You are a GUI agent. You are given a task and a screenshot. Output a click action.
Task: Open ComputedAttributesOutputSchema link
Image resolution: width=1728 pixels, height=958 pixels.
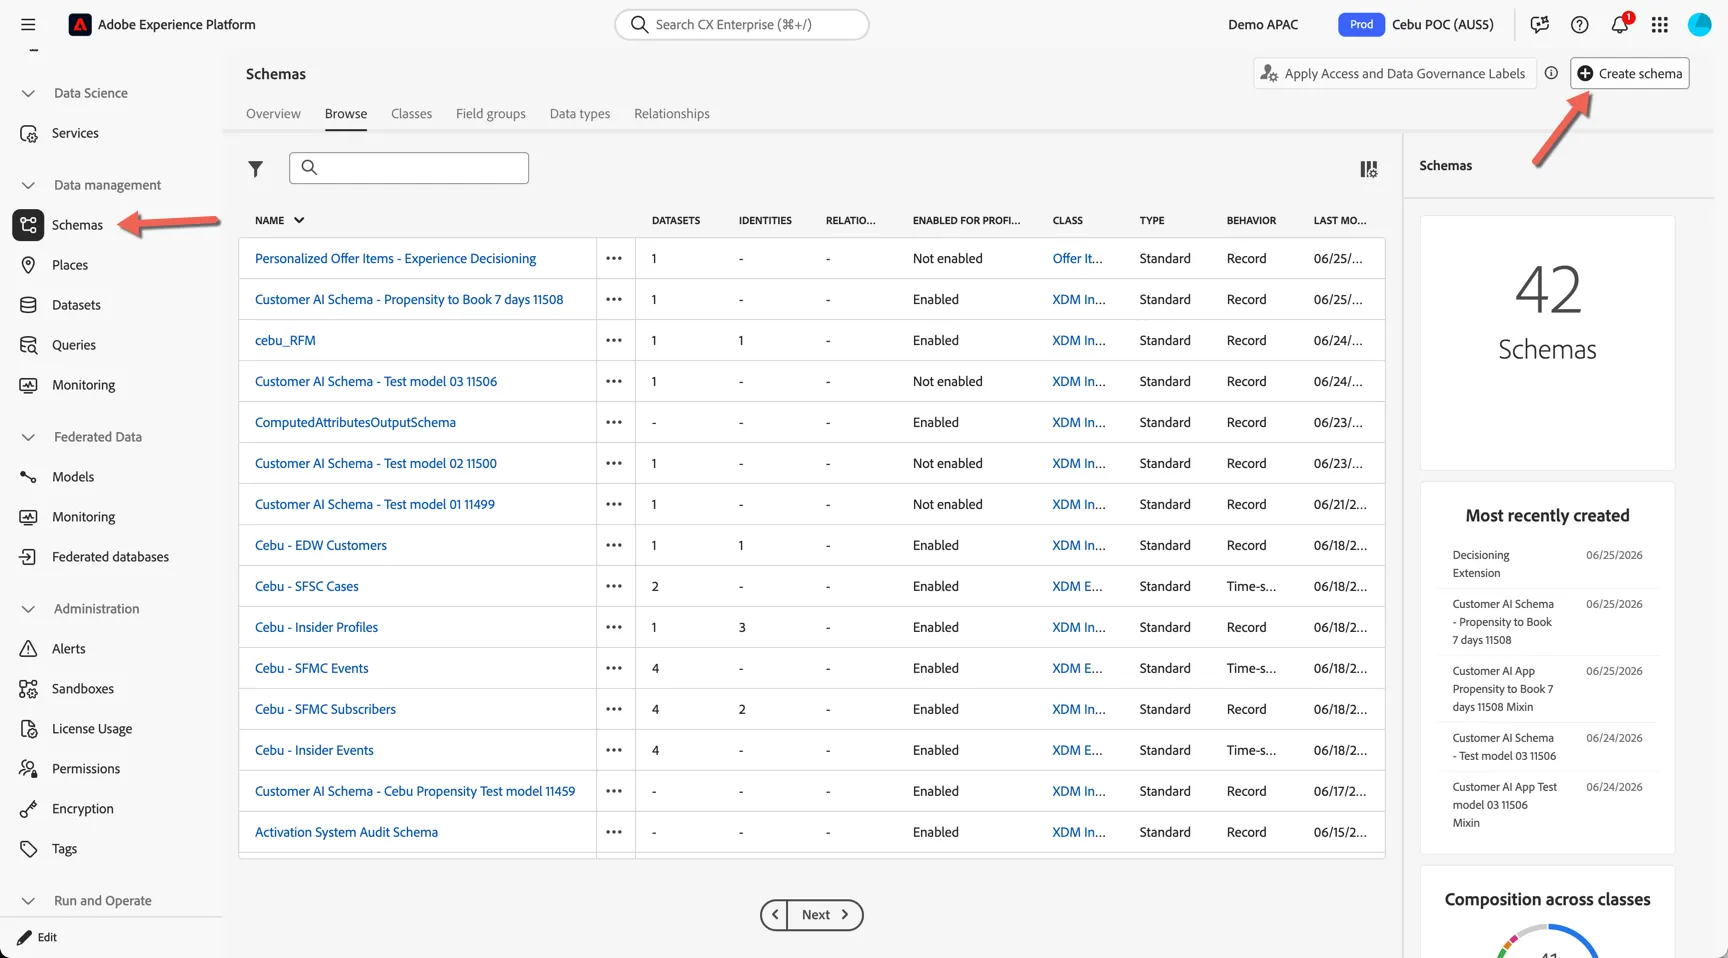(355, 422)
